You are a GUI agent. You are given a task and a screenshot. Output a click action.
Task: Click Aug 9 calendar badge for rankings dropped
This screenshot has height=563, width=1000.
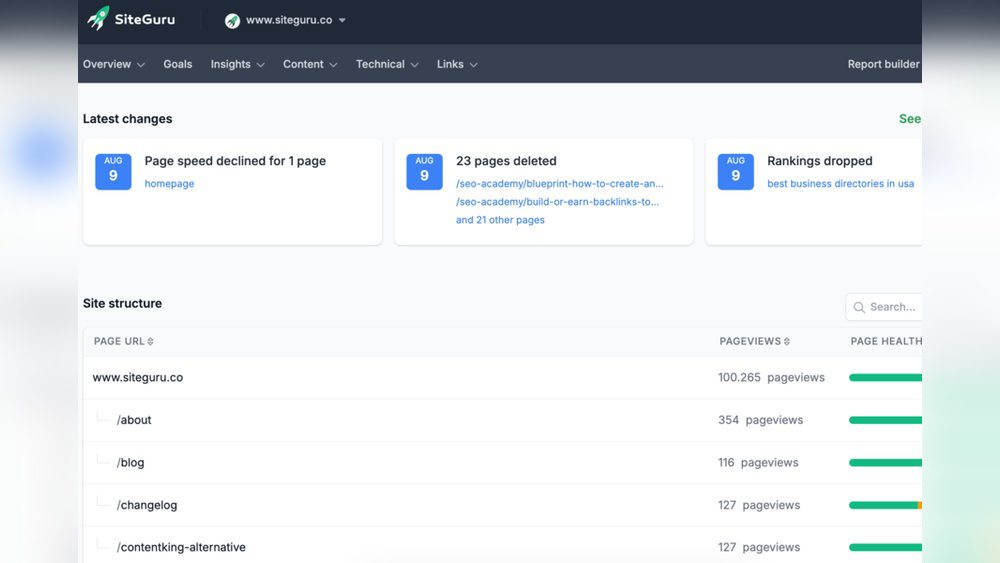pyautogui.click(x=735, y=171)
